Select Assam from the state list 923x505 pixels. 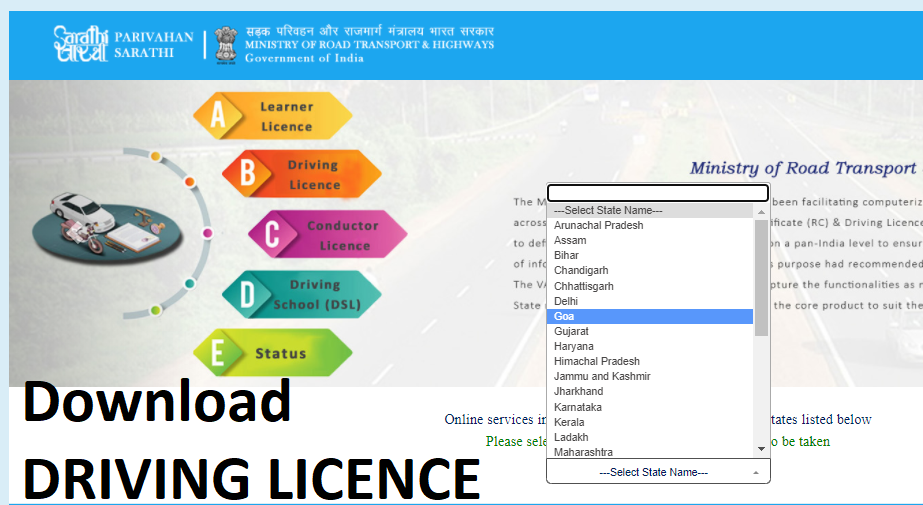(650, 240)
